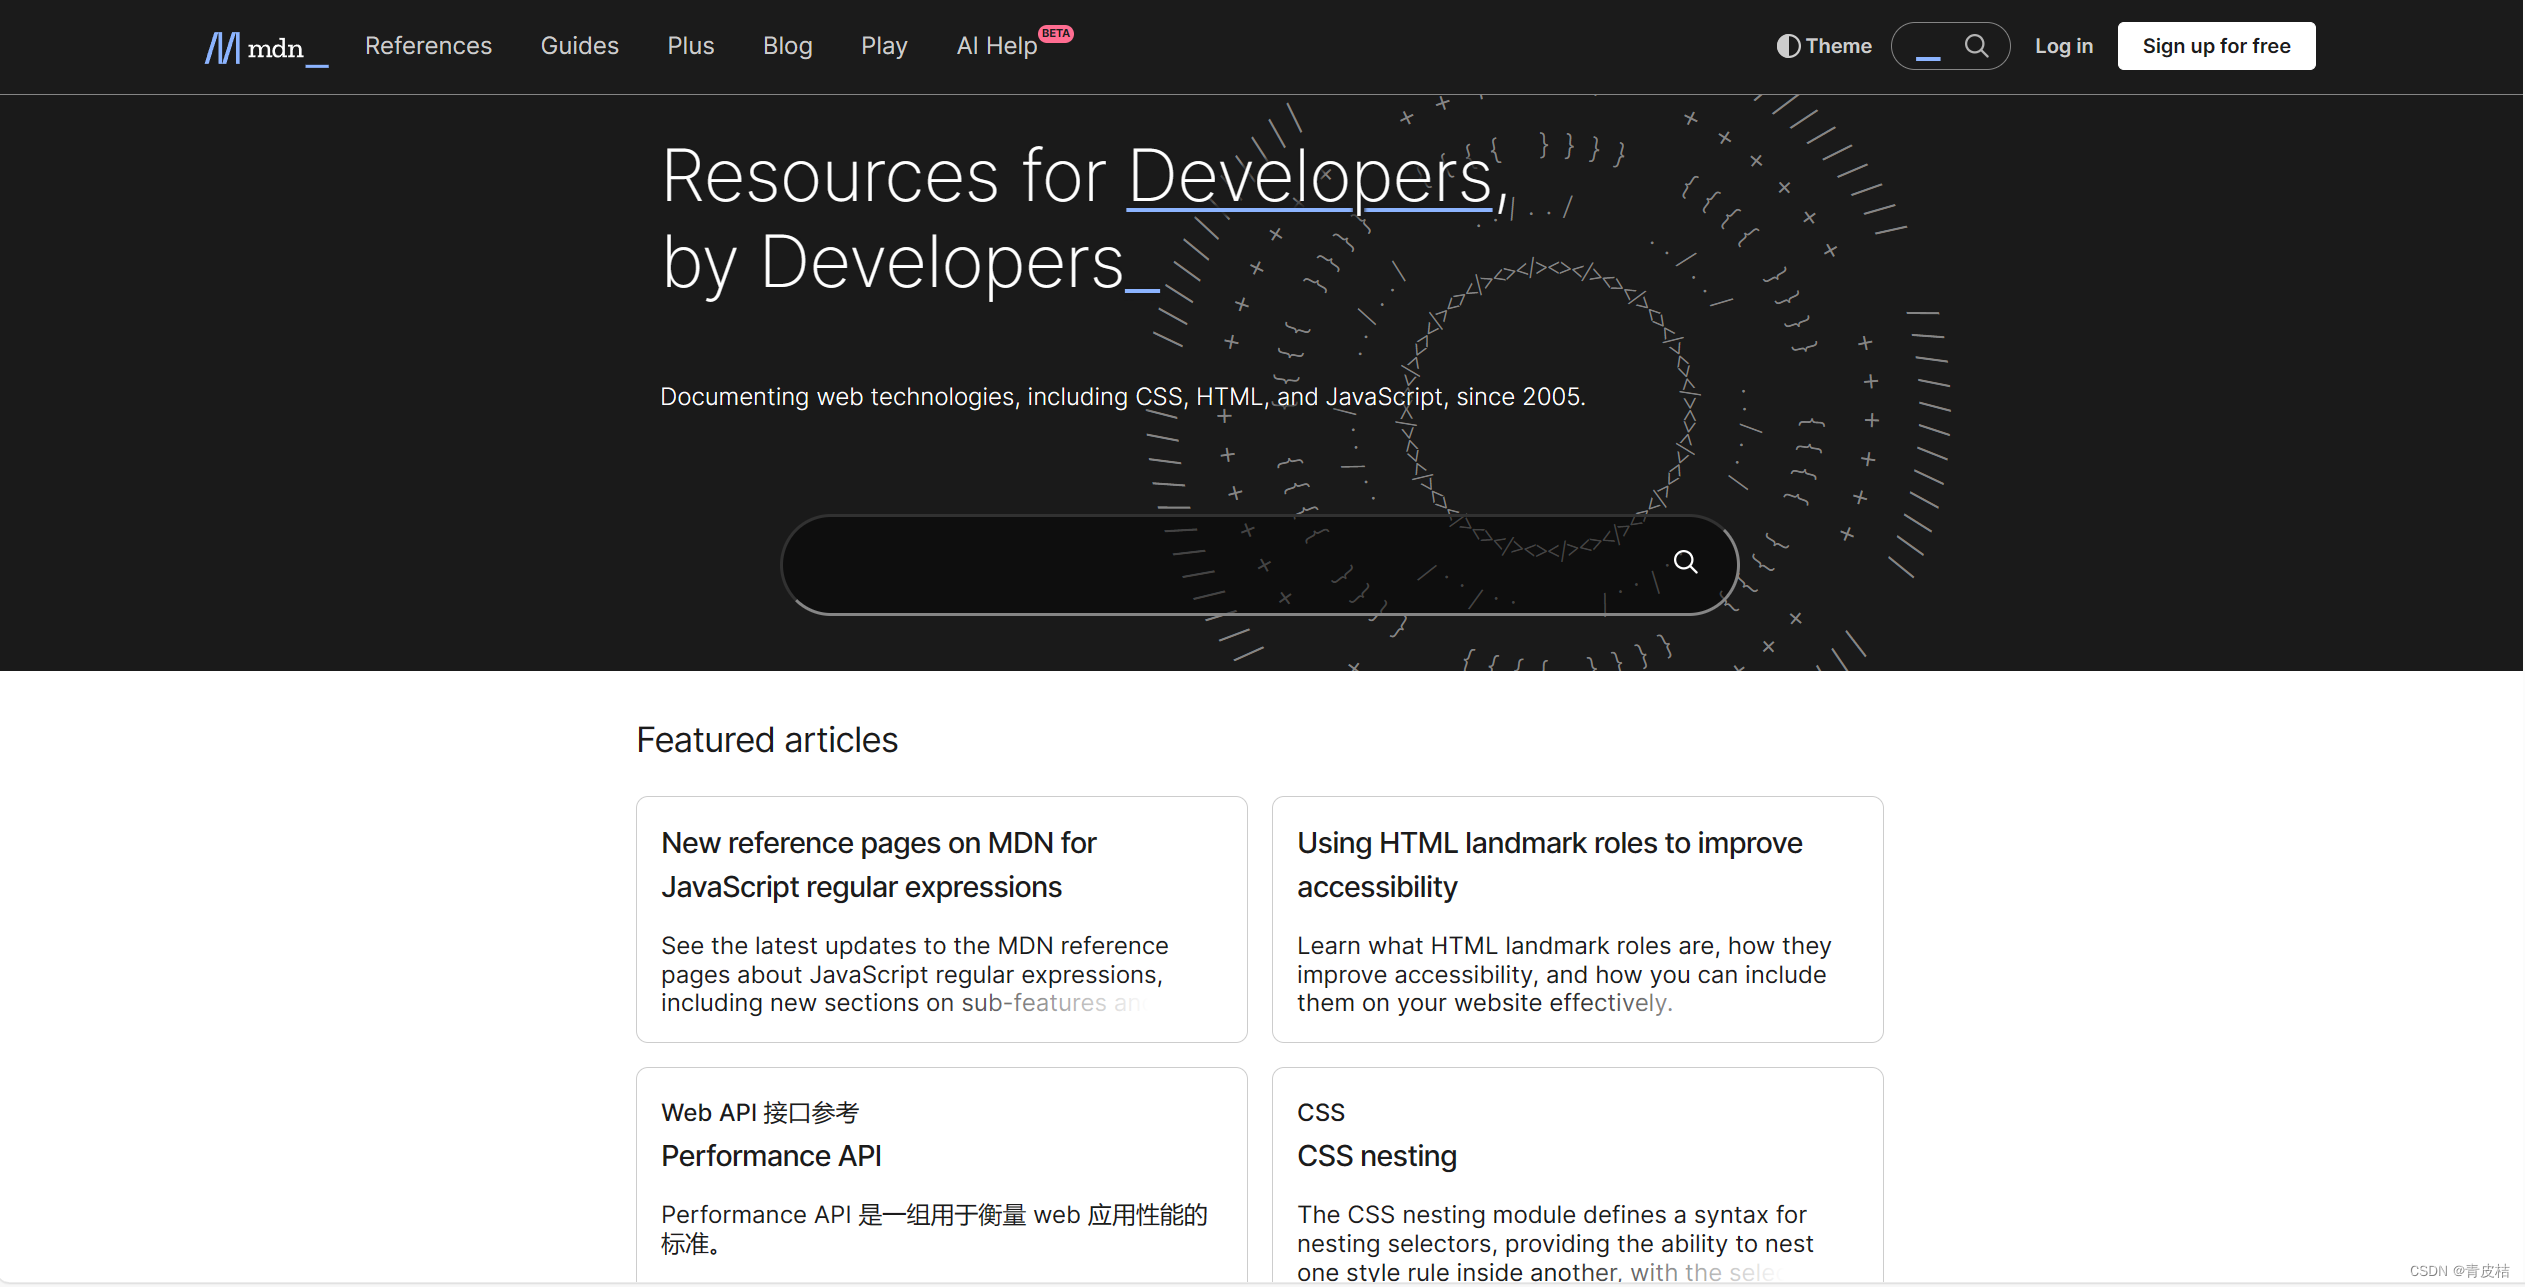This screenshot has width=2525, height=1287.
Task: Click the header search magnifier icon
Action: coord(1976,46)
